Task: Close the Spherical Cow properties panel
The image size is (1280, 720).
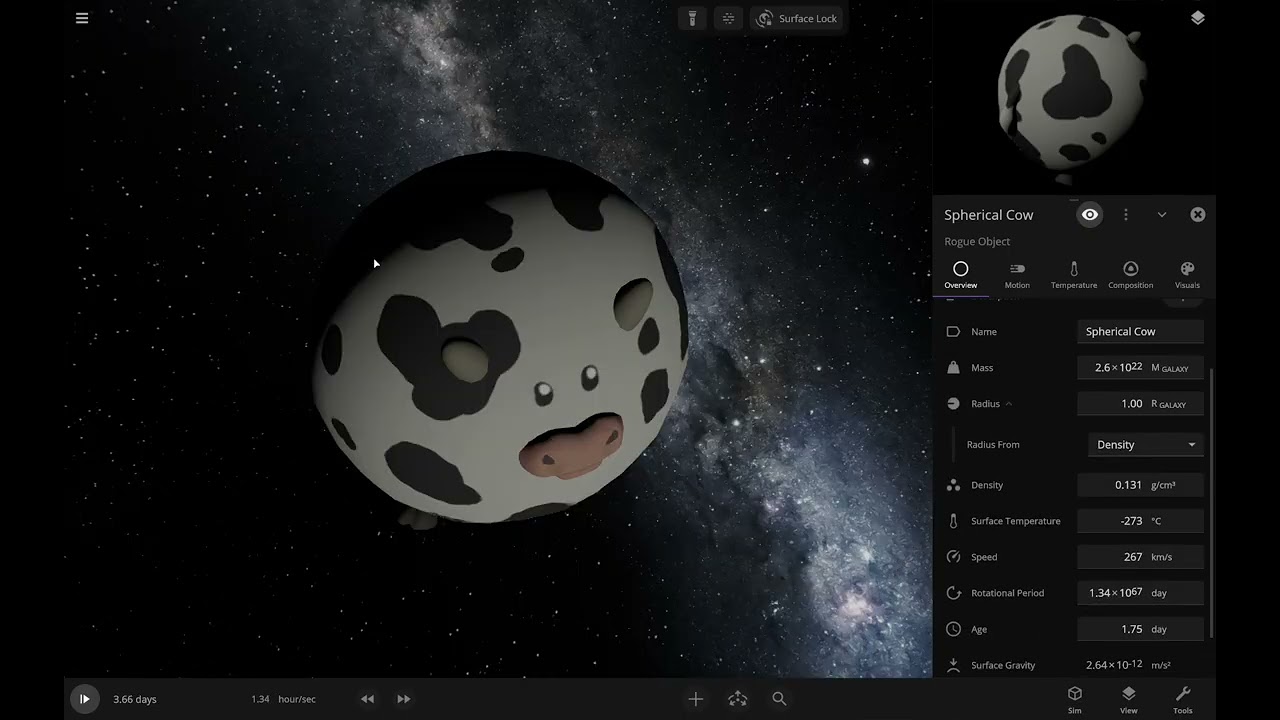Action: pyautogui.click(x=1198, y=215)
